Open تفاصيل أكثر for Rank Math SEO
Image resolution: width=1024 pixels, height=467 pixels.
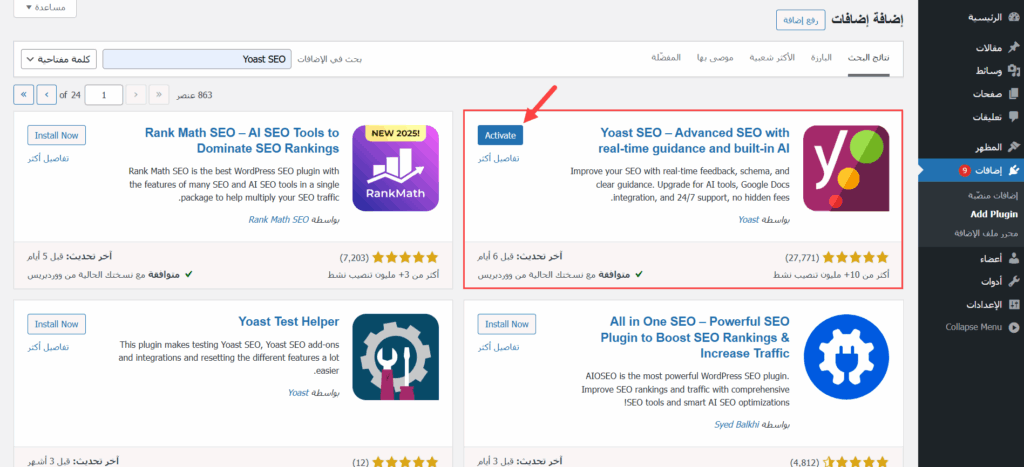click(48, 159)
